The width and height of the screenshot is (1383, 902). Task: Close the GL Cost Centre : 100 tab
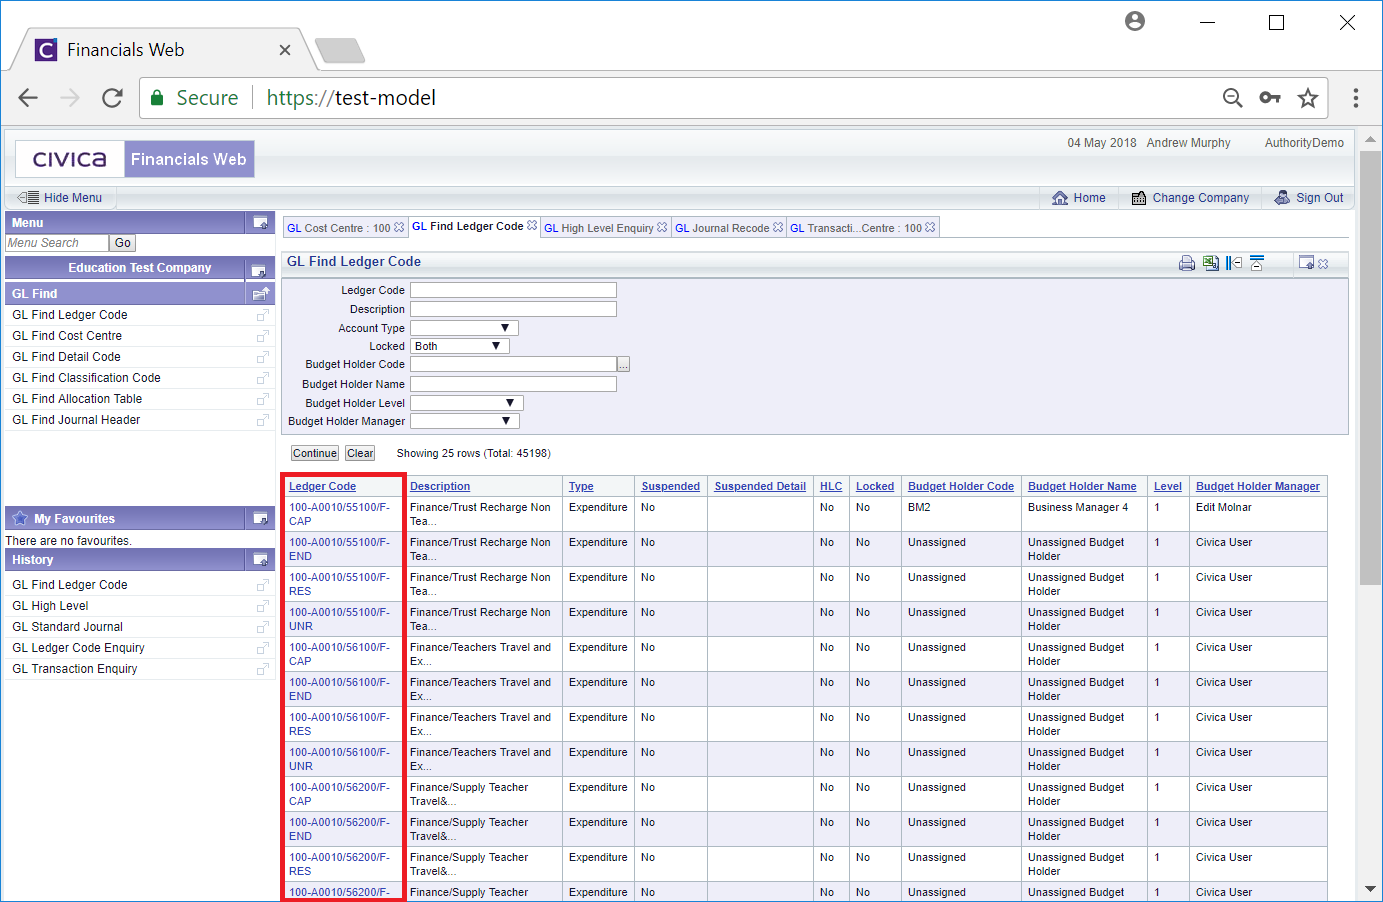tap(399, 228)
